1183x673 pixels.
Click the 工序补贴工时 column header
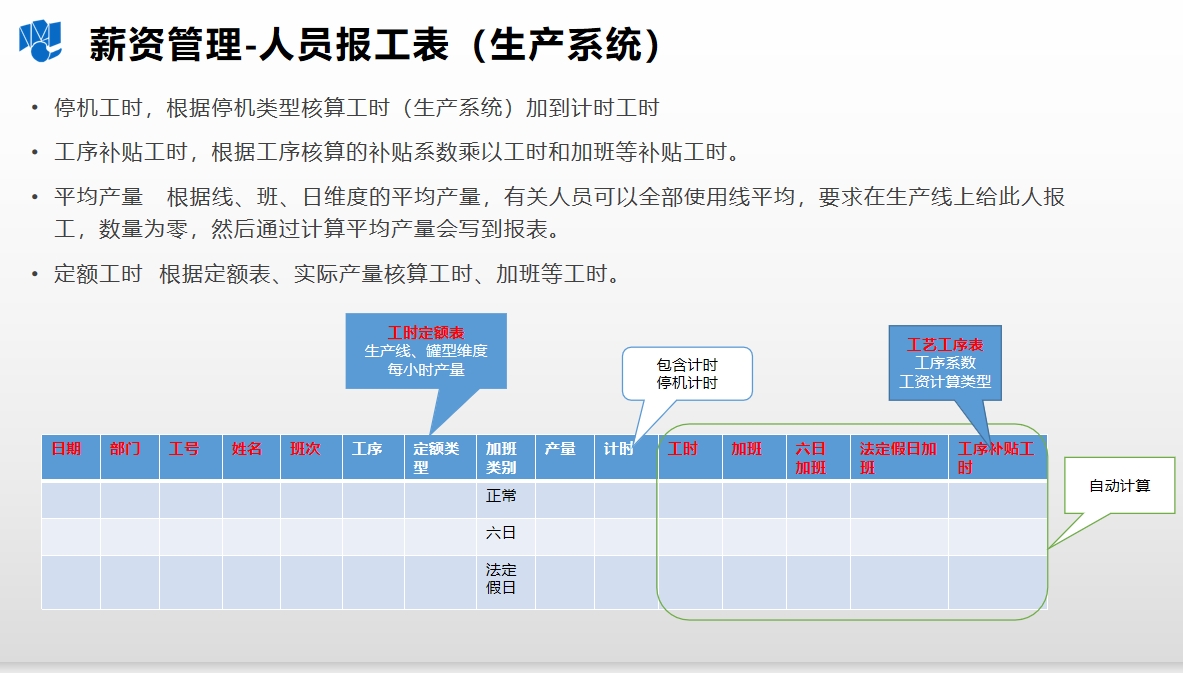click(x=997, y=457)
